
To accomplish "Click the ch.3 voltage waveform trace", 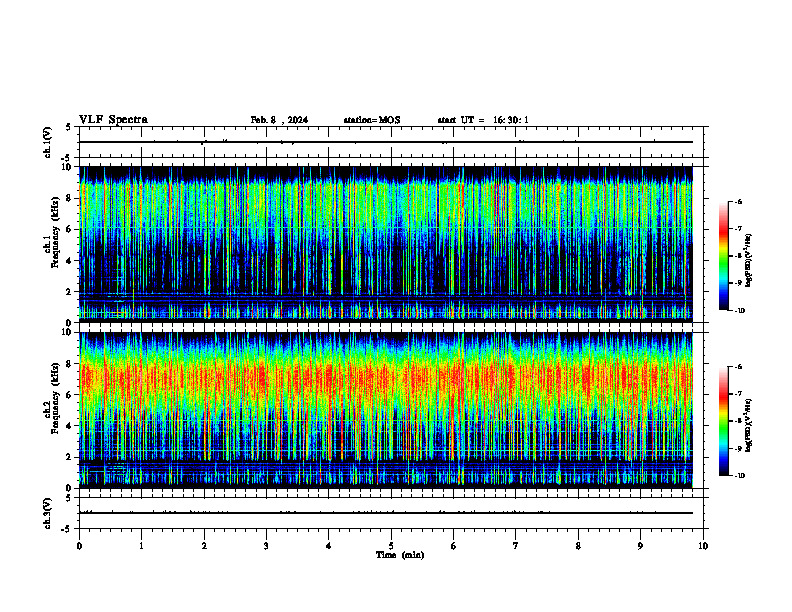I will coord(386,513).
